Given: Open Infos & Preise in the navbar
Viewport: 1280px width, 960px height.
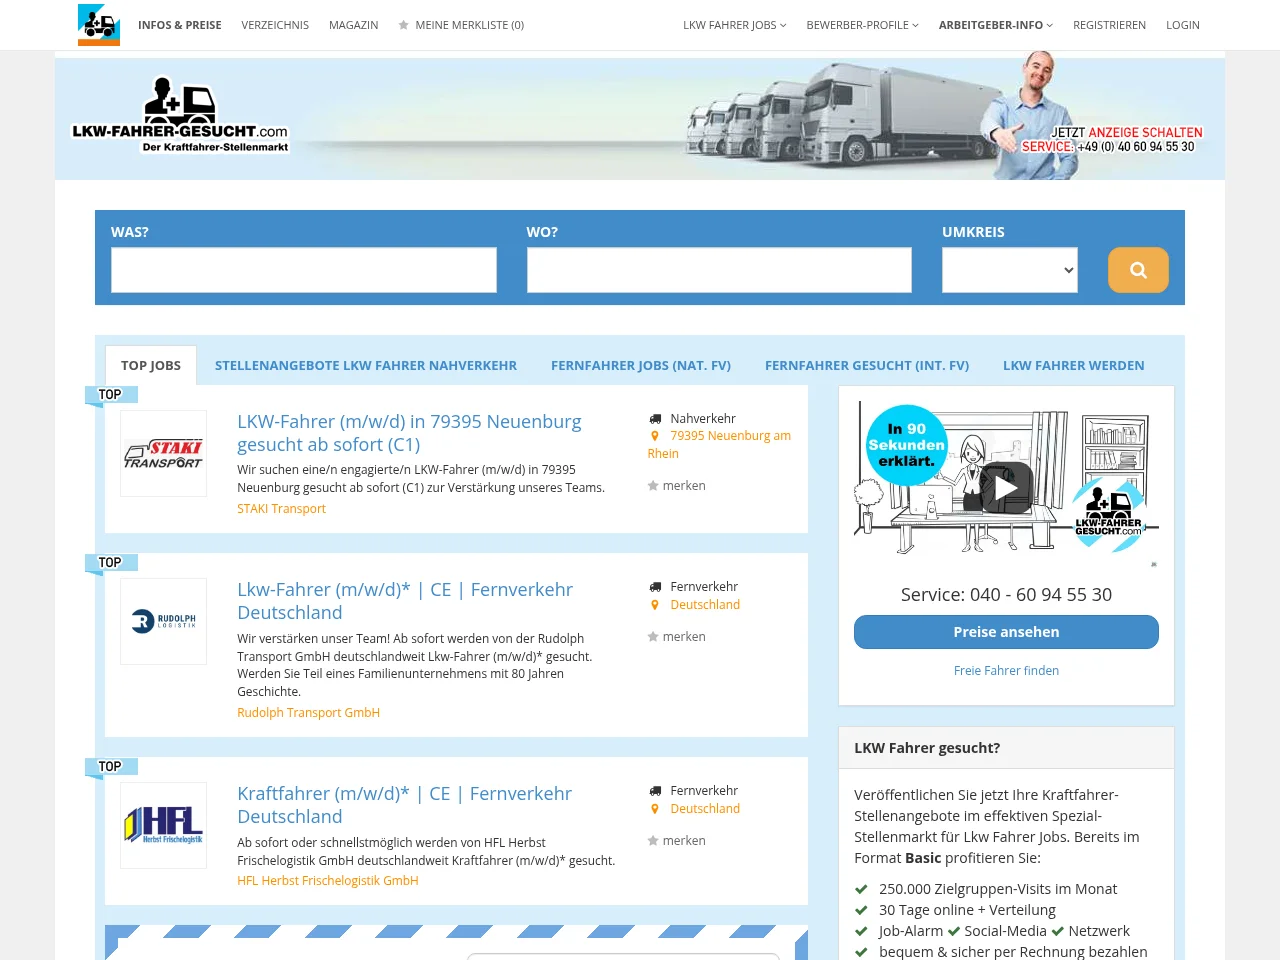Looking at the screenshot, I should pyautogui.click(x=180, y=25).
